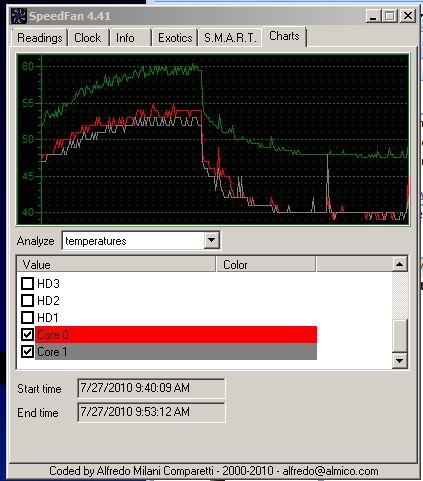This screenshot has height=481, width=423.
Task: Uncheck the Core 1 checkbox
Action: coord(27,351)
